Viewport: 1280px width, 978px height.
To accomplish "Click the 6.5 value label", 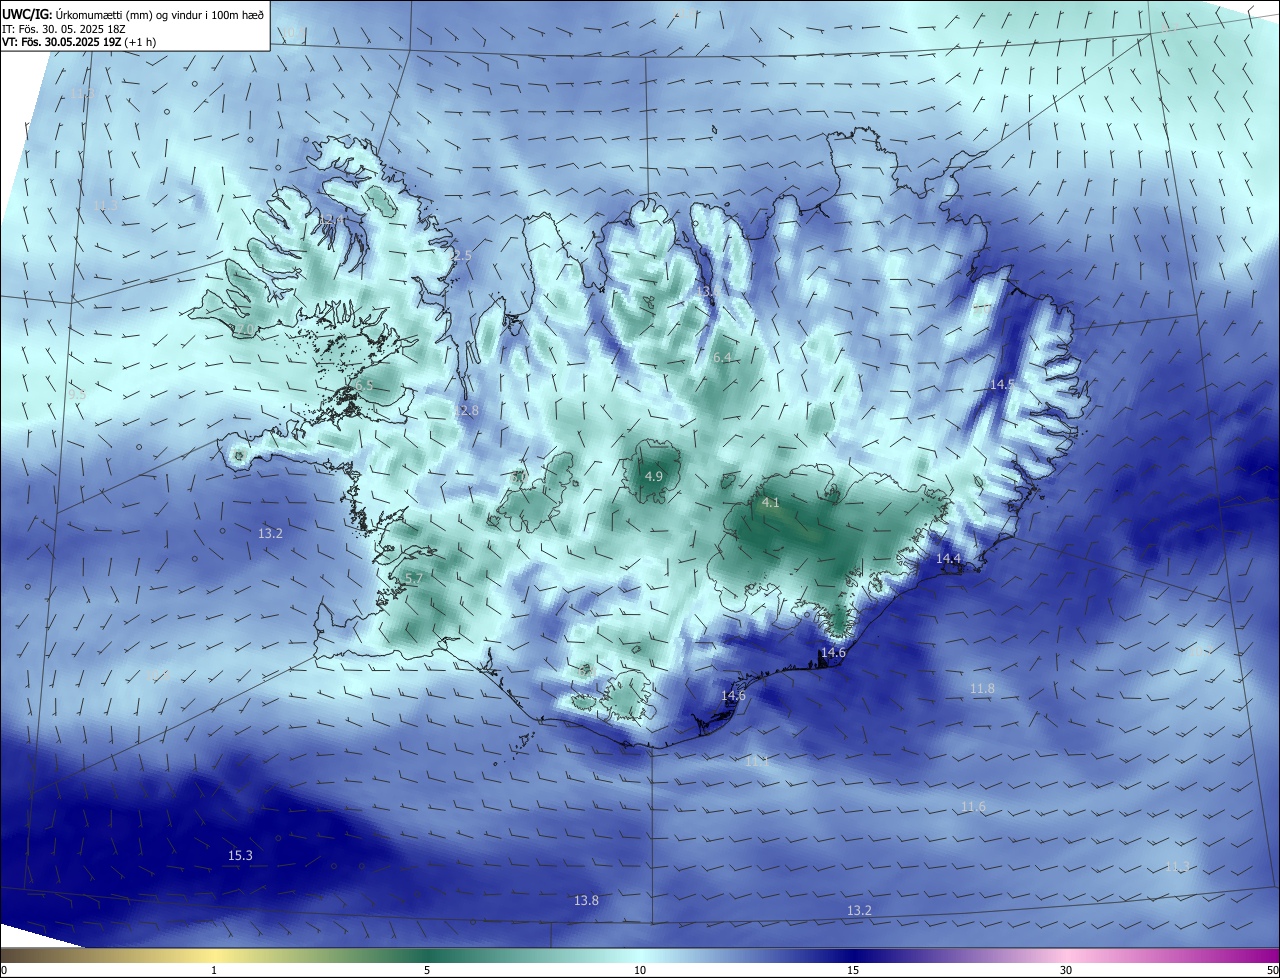I will pos(364,385).
